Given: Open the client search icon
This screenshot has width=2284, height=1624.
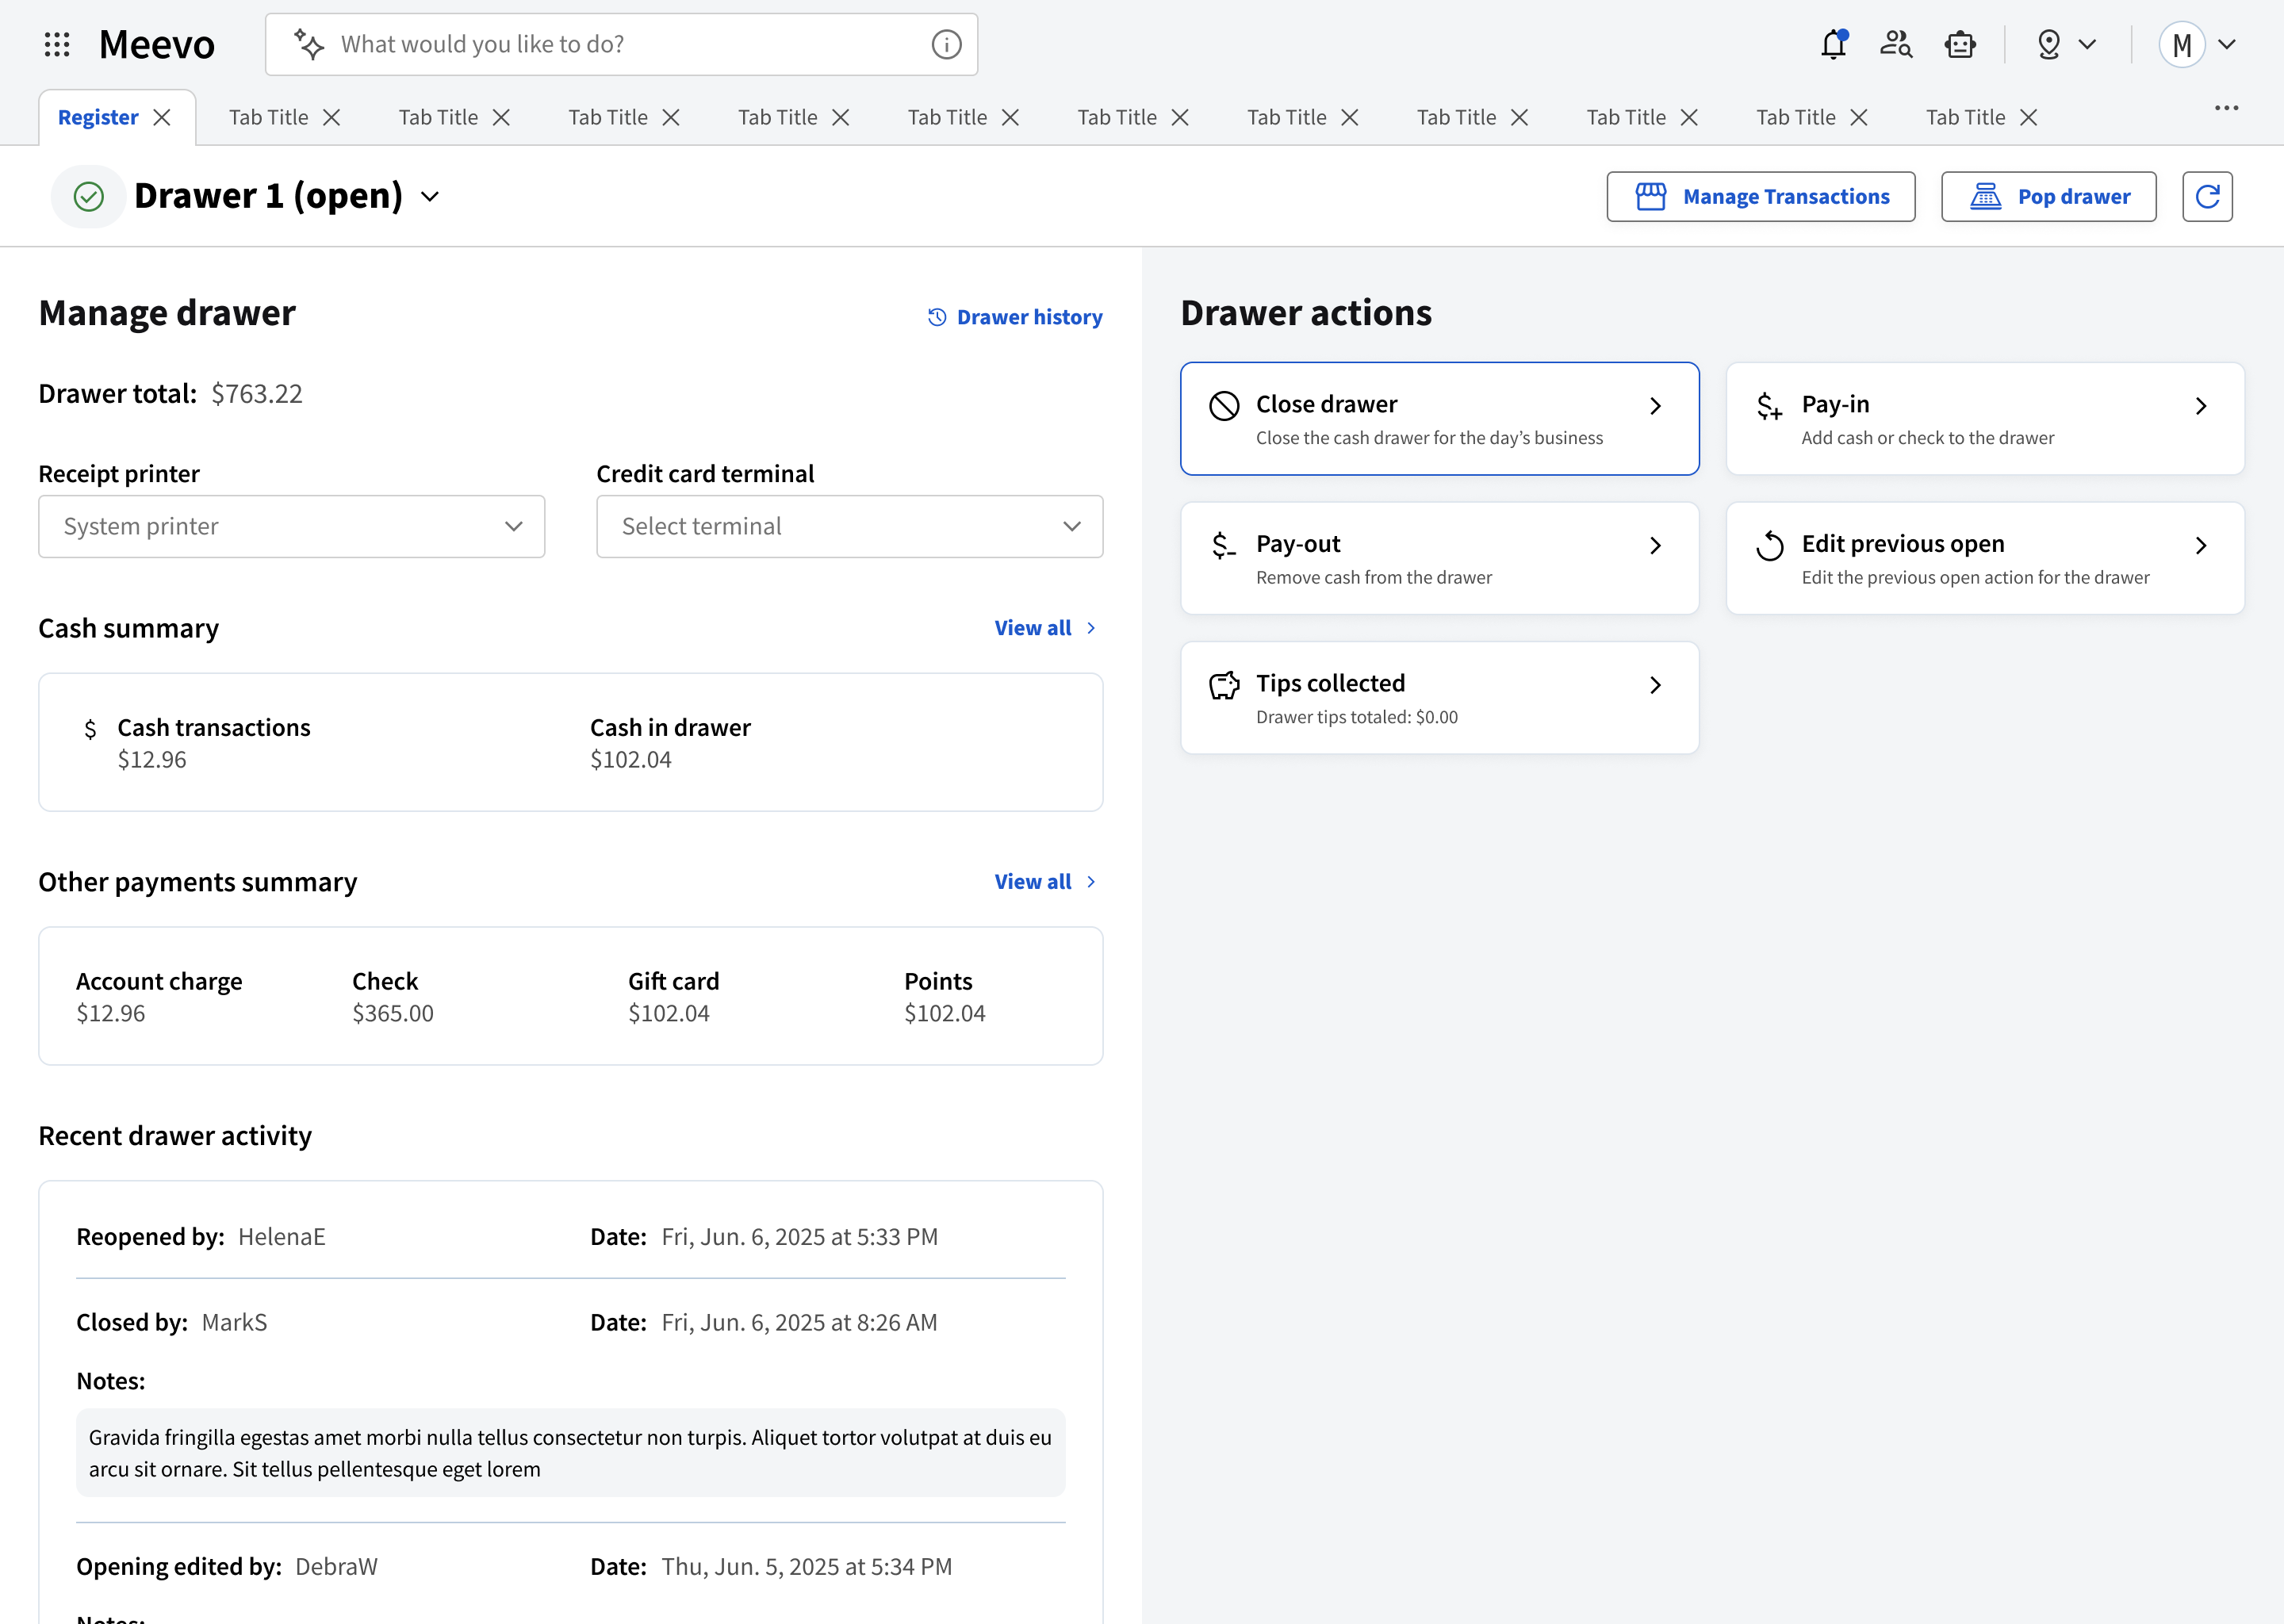Looking at the screenshot, I should pyautogui.click(x=1896, y=44).
